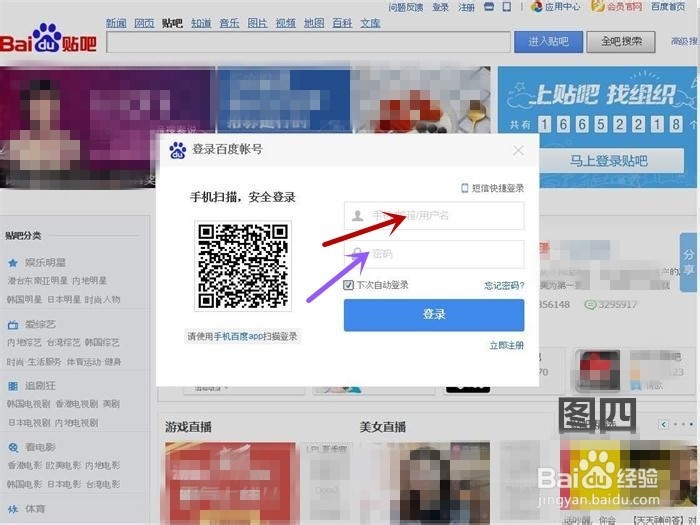Open the 内地明星 subcategory
700x525 pixels.
tap(89, 281)
